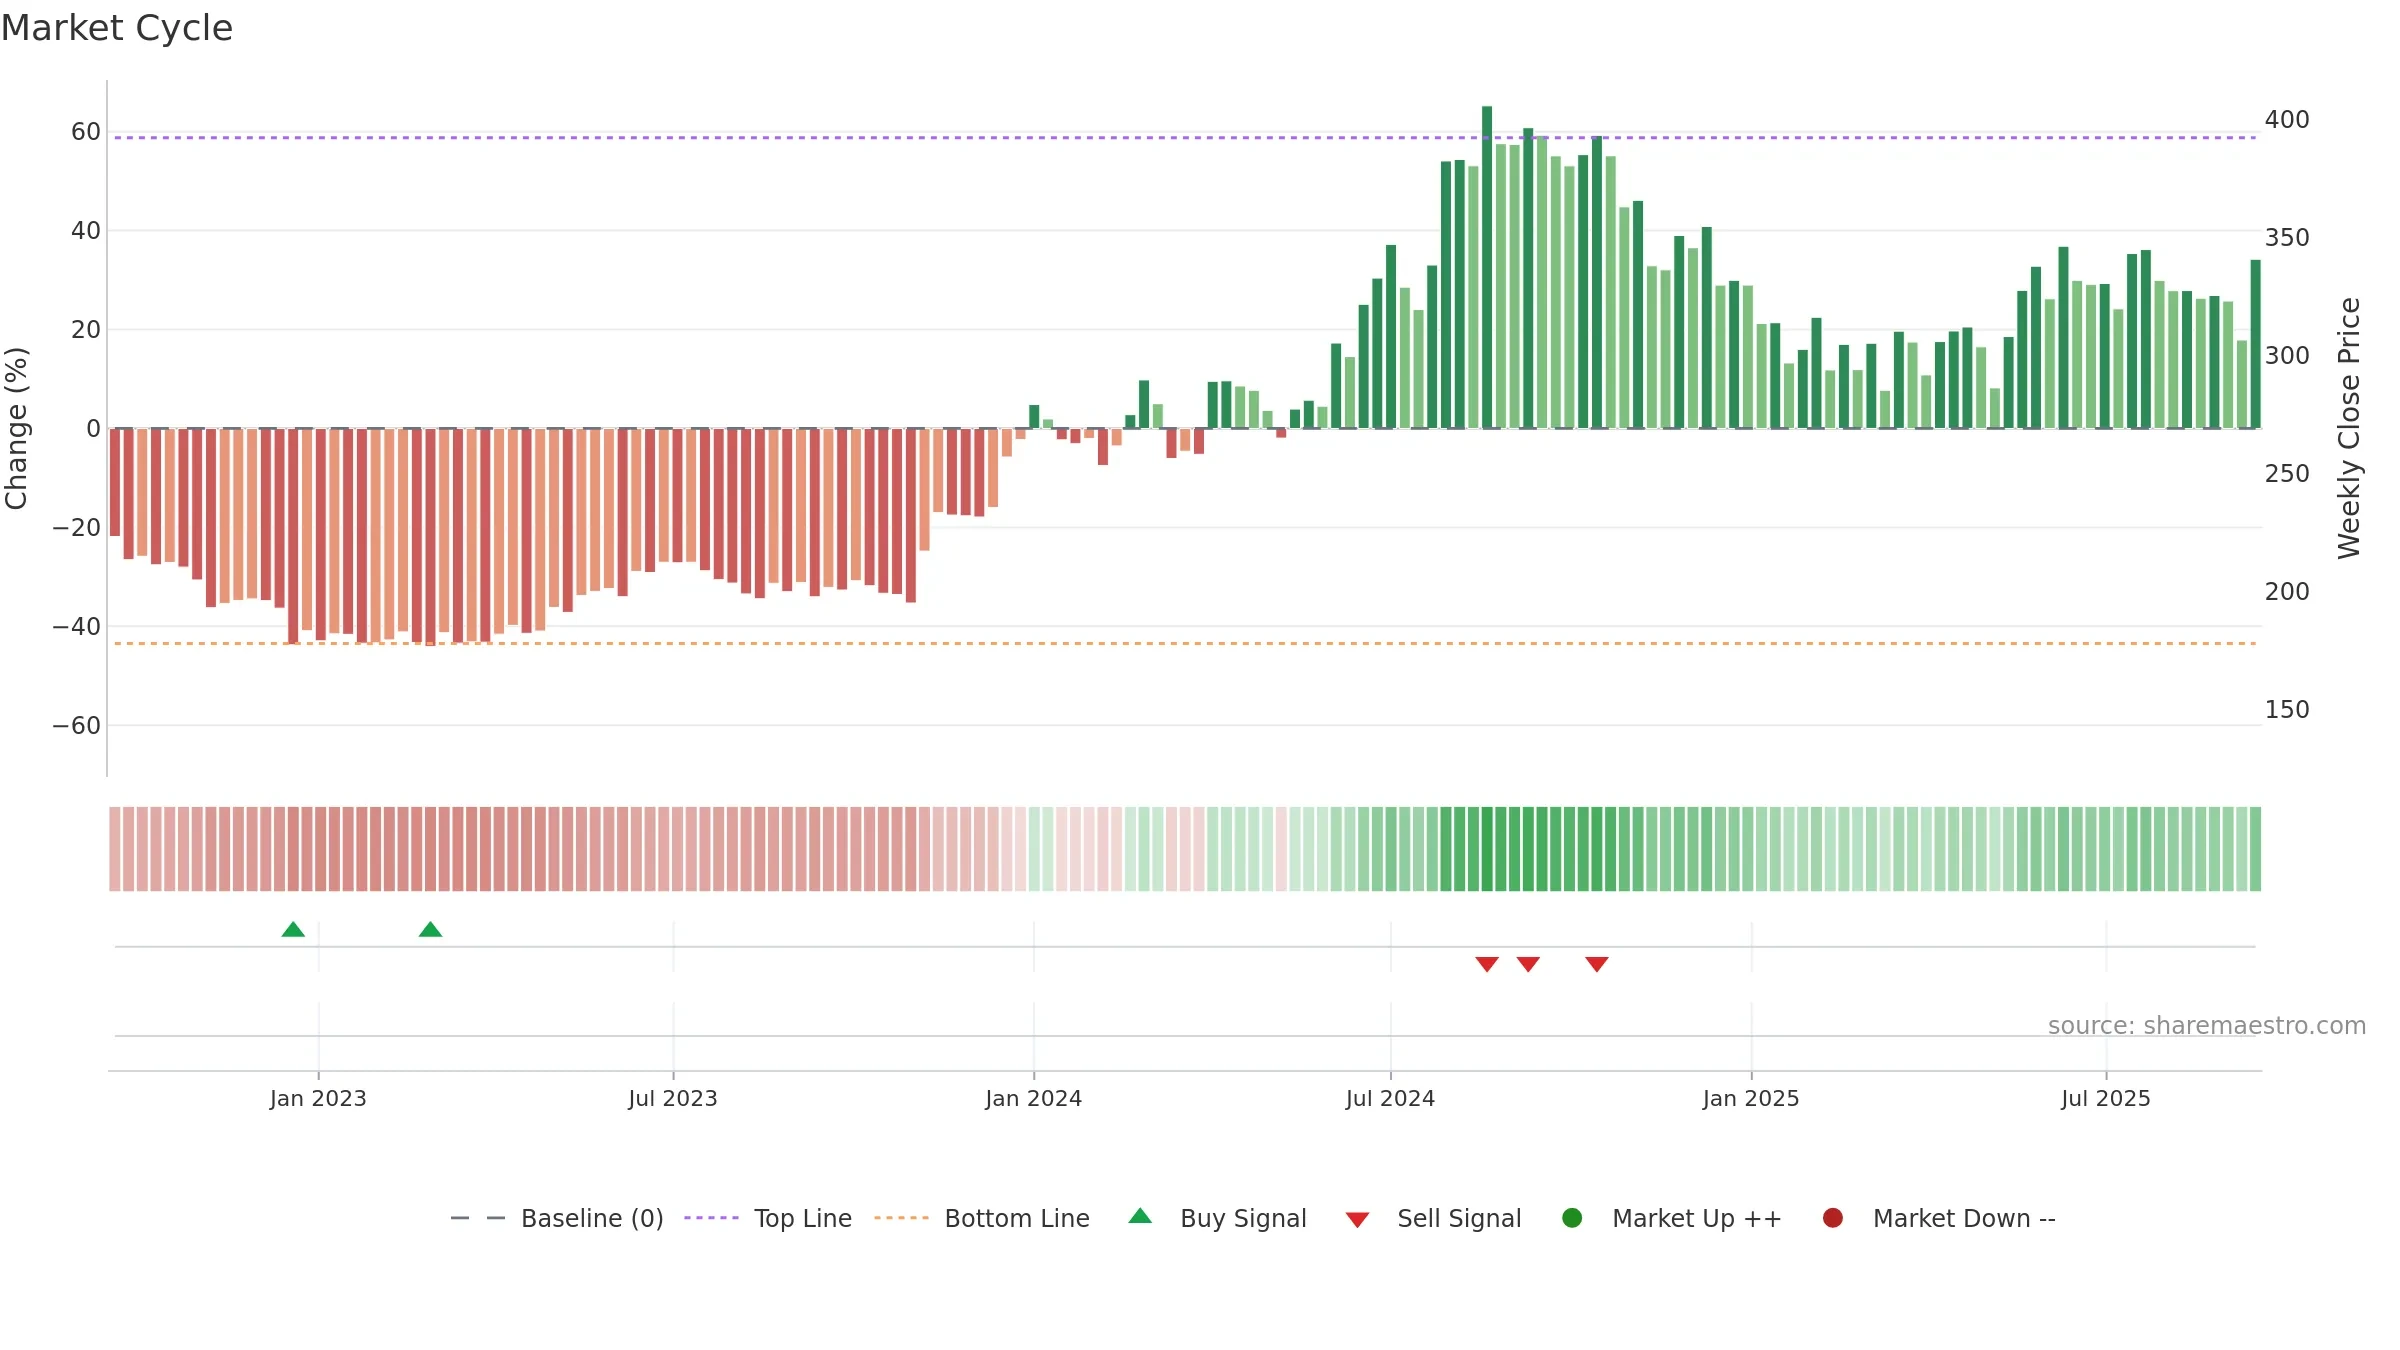The height and width of the screenshot is (1350, 2400).
Task: Click the first red bar at left edge
Action: (115, 482)
